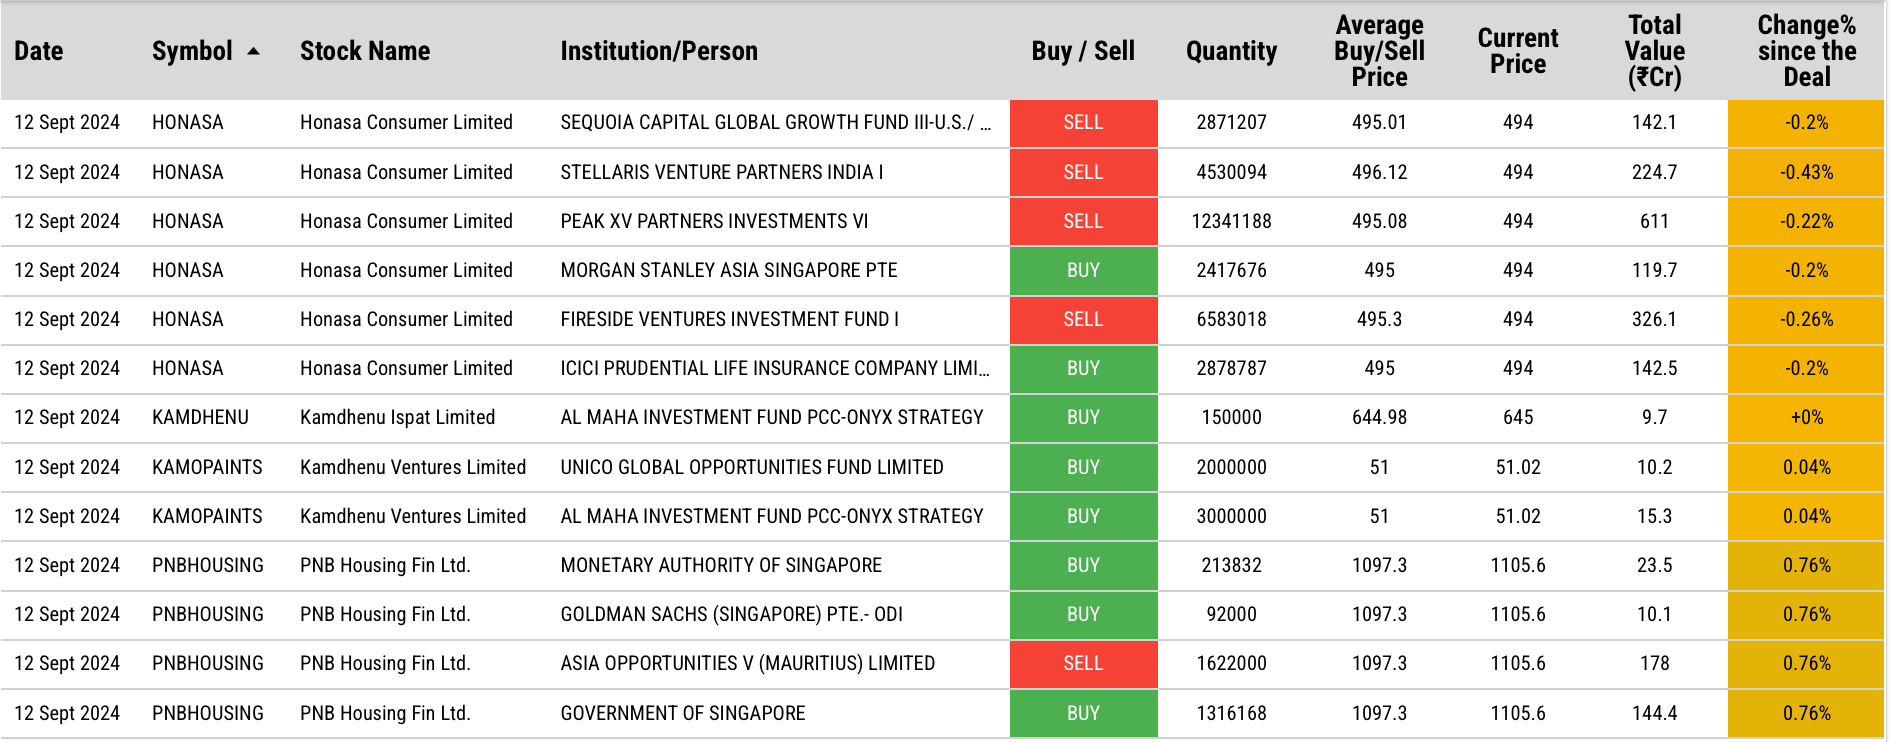Click the Stock Name column header
The image size is (1890, 742).
[365, 51]
